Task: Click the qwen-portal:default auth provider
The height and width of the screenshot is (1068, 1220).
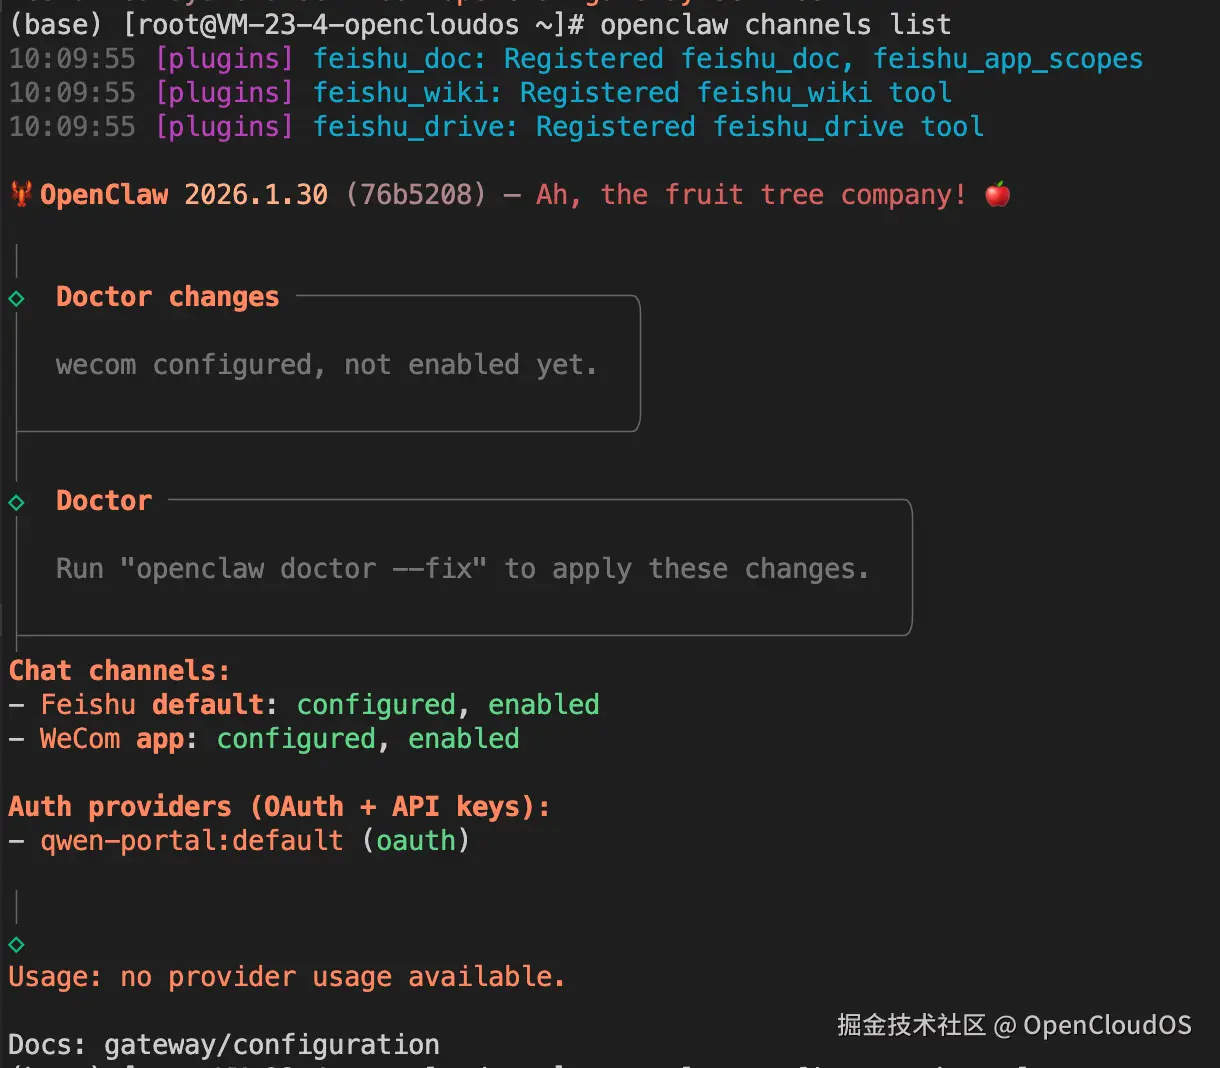Action: [190, 841]
